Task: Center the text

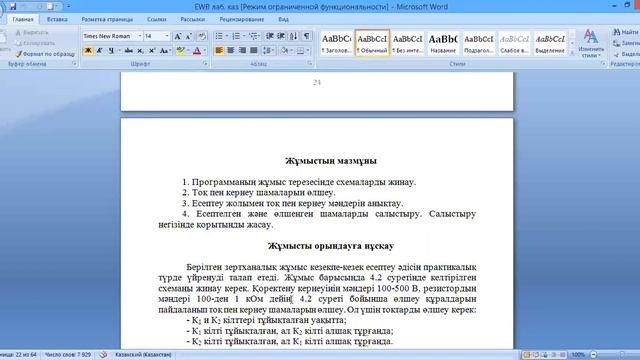Action: 231,51
